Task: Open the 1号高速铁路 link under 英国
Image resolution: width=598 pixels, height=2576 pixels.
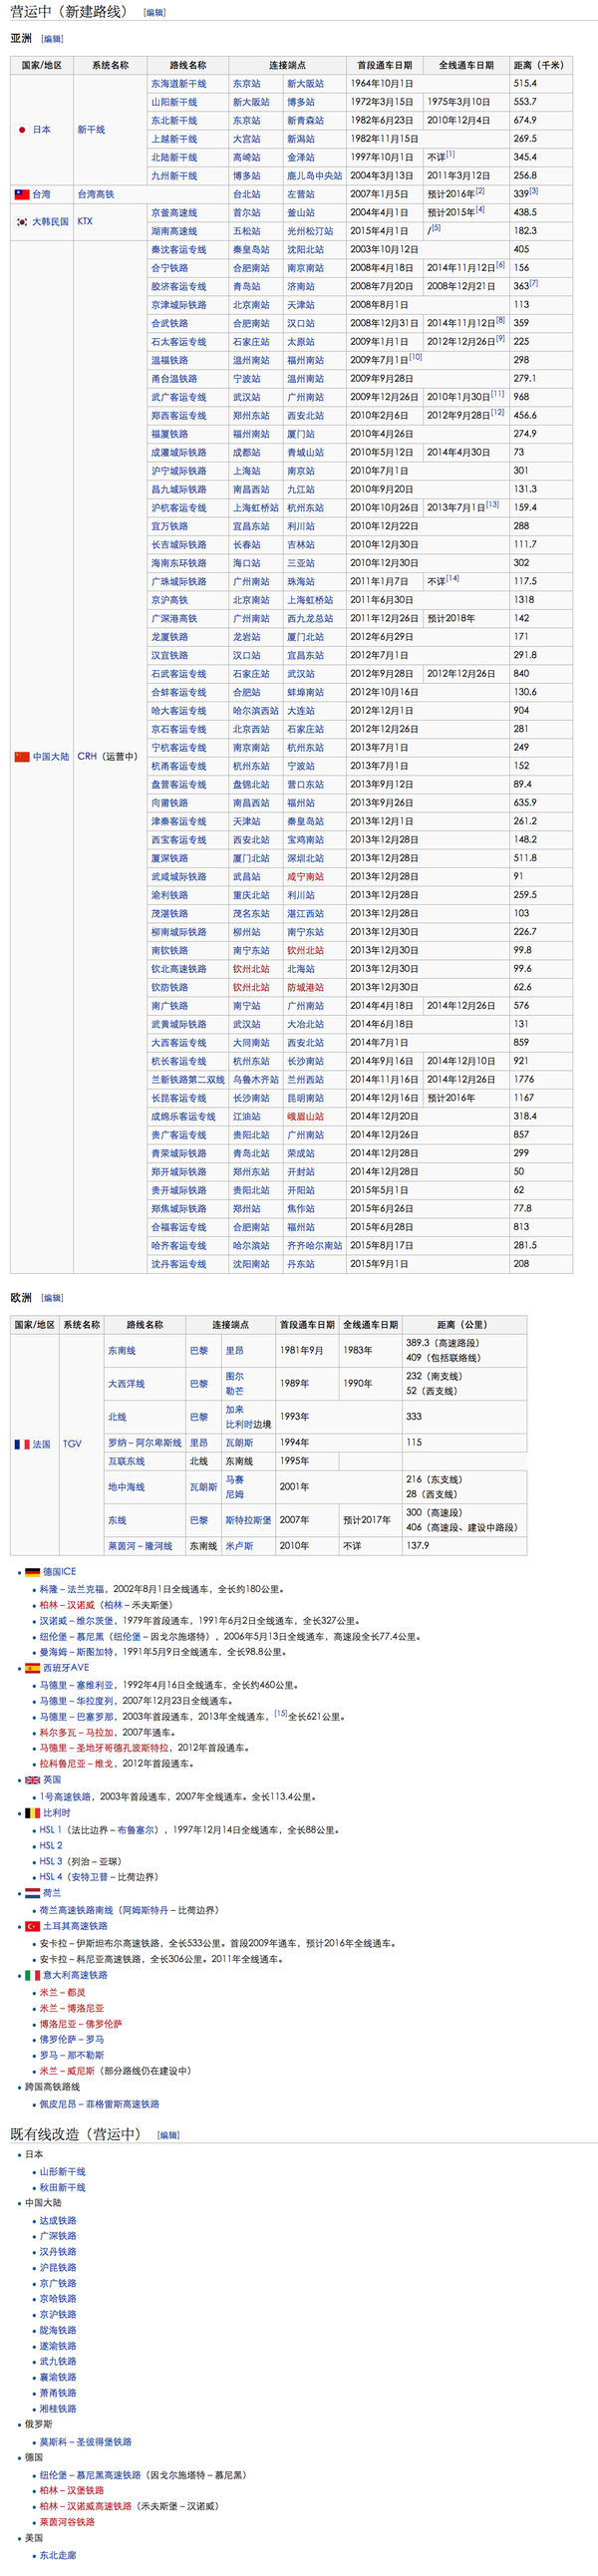Action: point(68,1797)
